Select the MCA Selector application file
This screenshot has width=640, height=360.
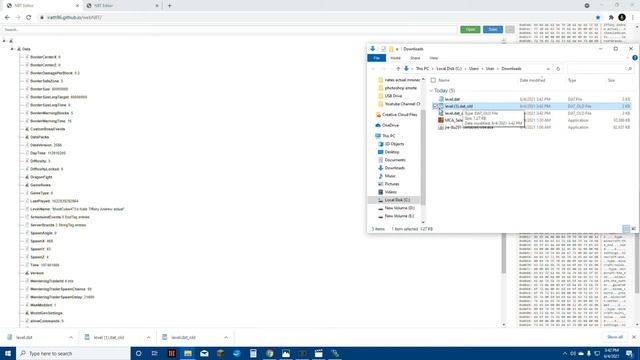click(451, 120)
